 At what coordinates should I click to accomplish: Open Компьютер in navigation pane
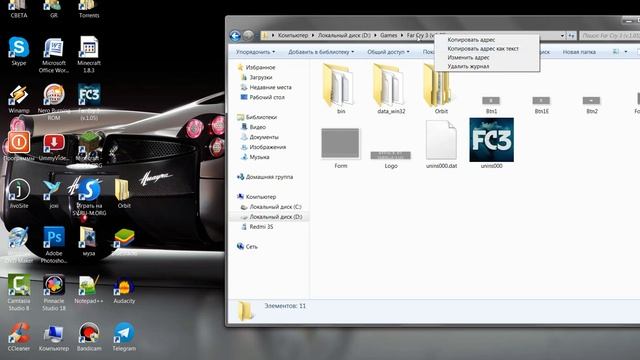261,197
